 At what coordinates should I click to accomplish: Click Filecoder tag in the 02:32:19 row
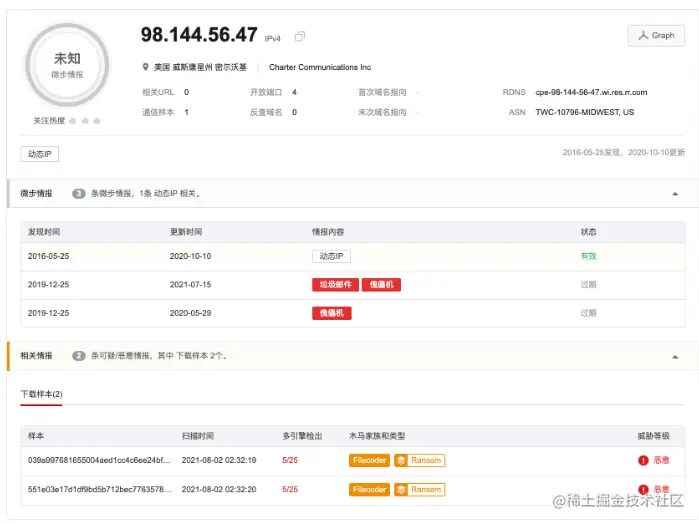pyautogui.click(x=370, y=460)
